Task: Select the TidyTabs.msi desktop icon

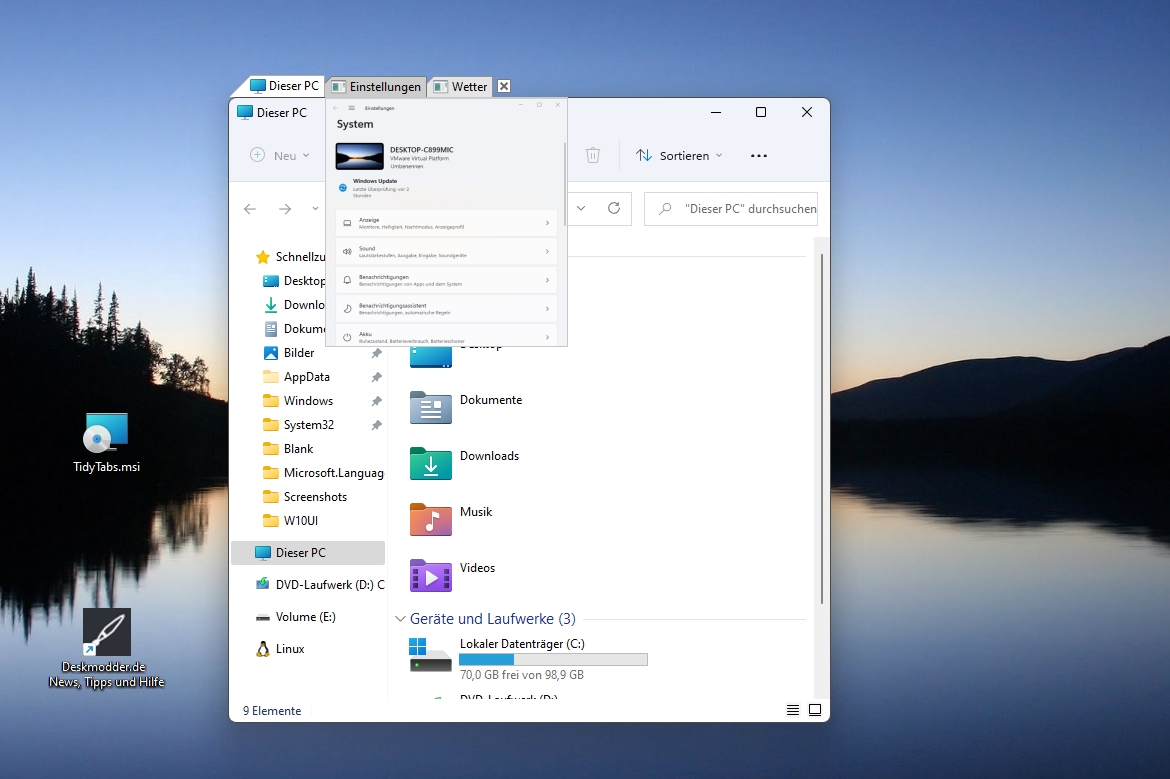Action: tap(106, 442)
